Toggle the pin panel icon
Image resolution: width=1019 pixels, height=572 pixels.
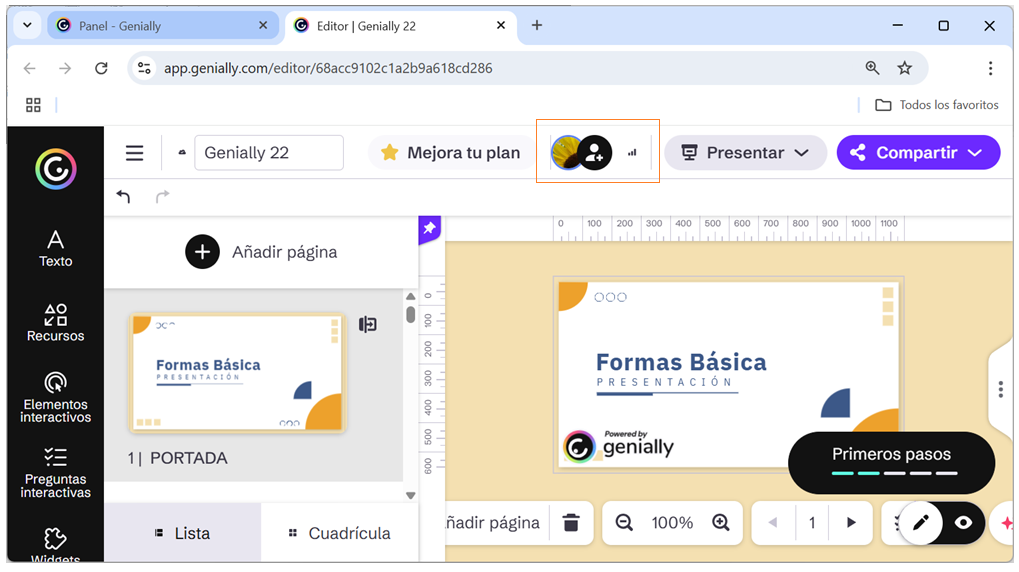[429, 229]
